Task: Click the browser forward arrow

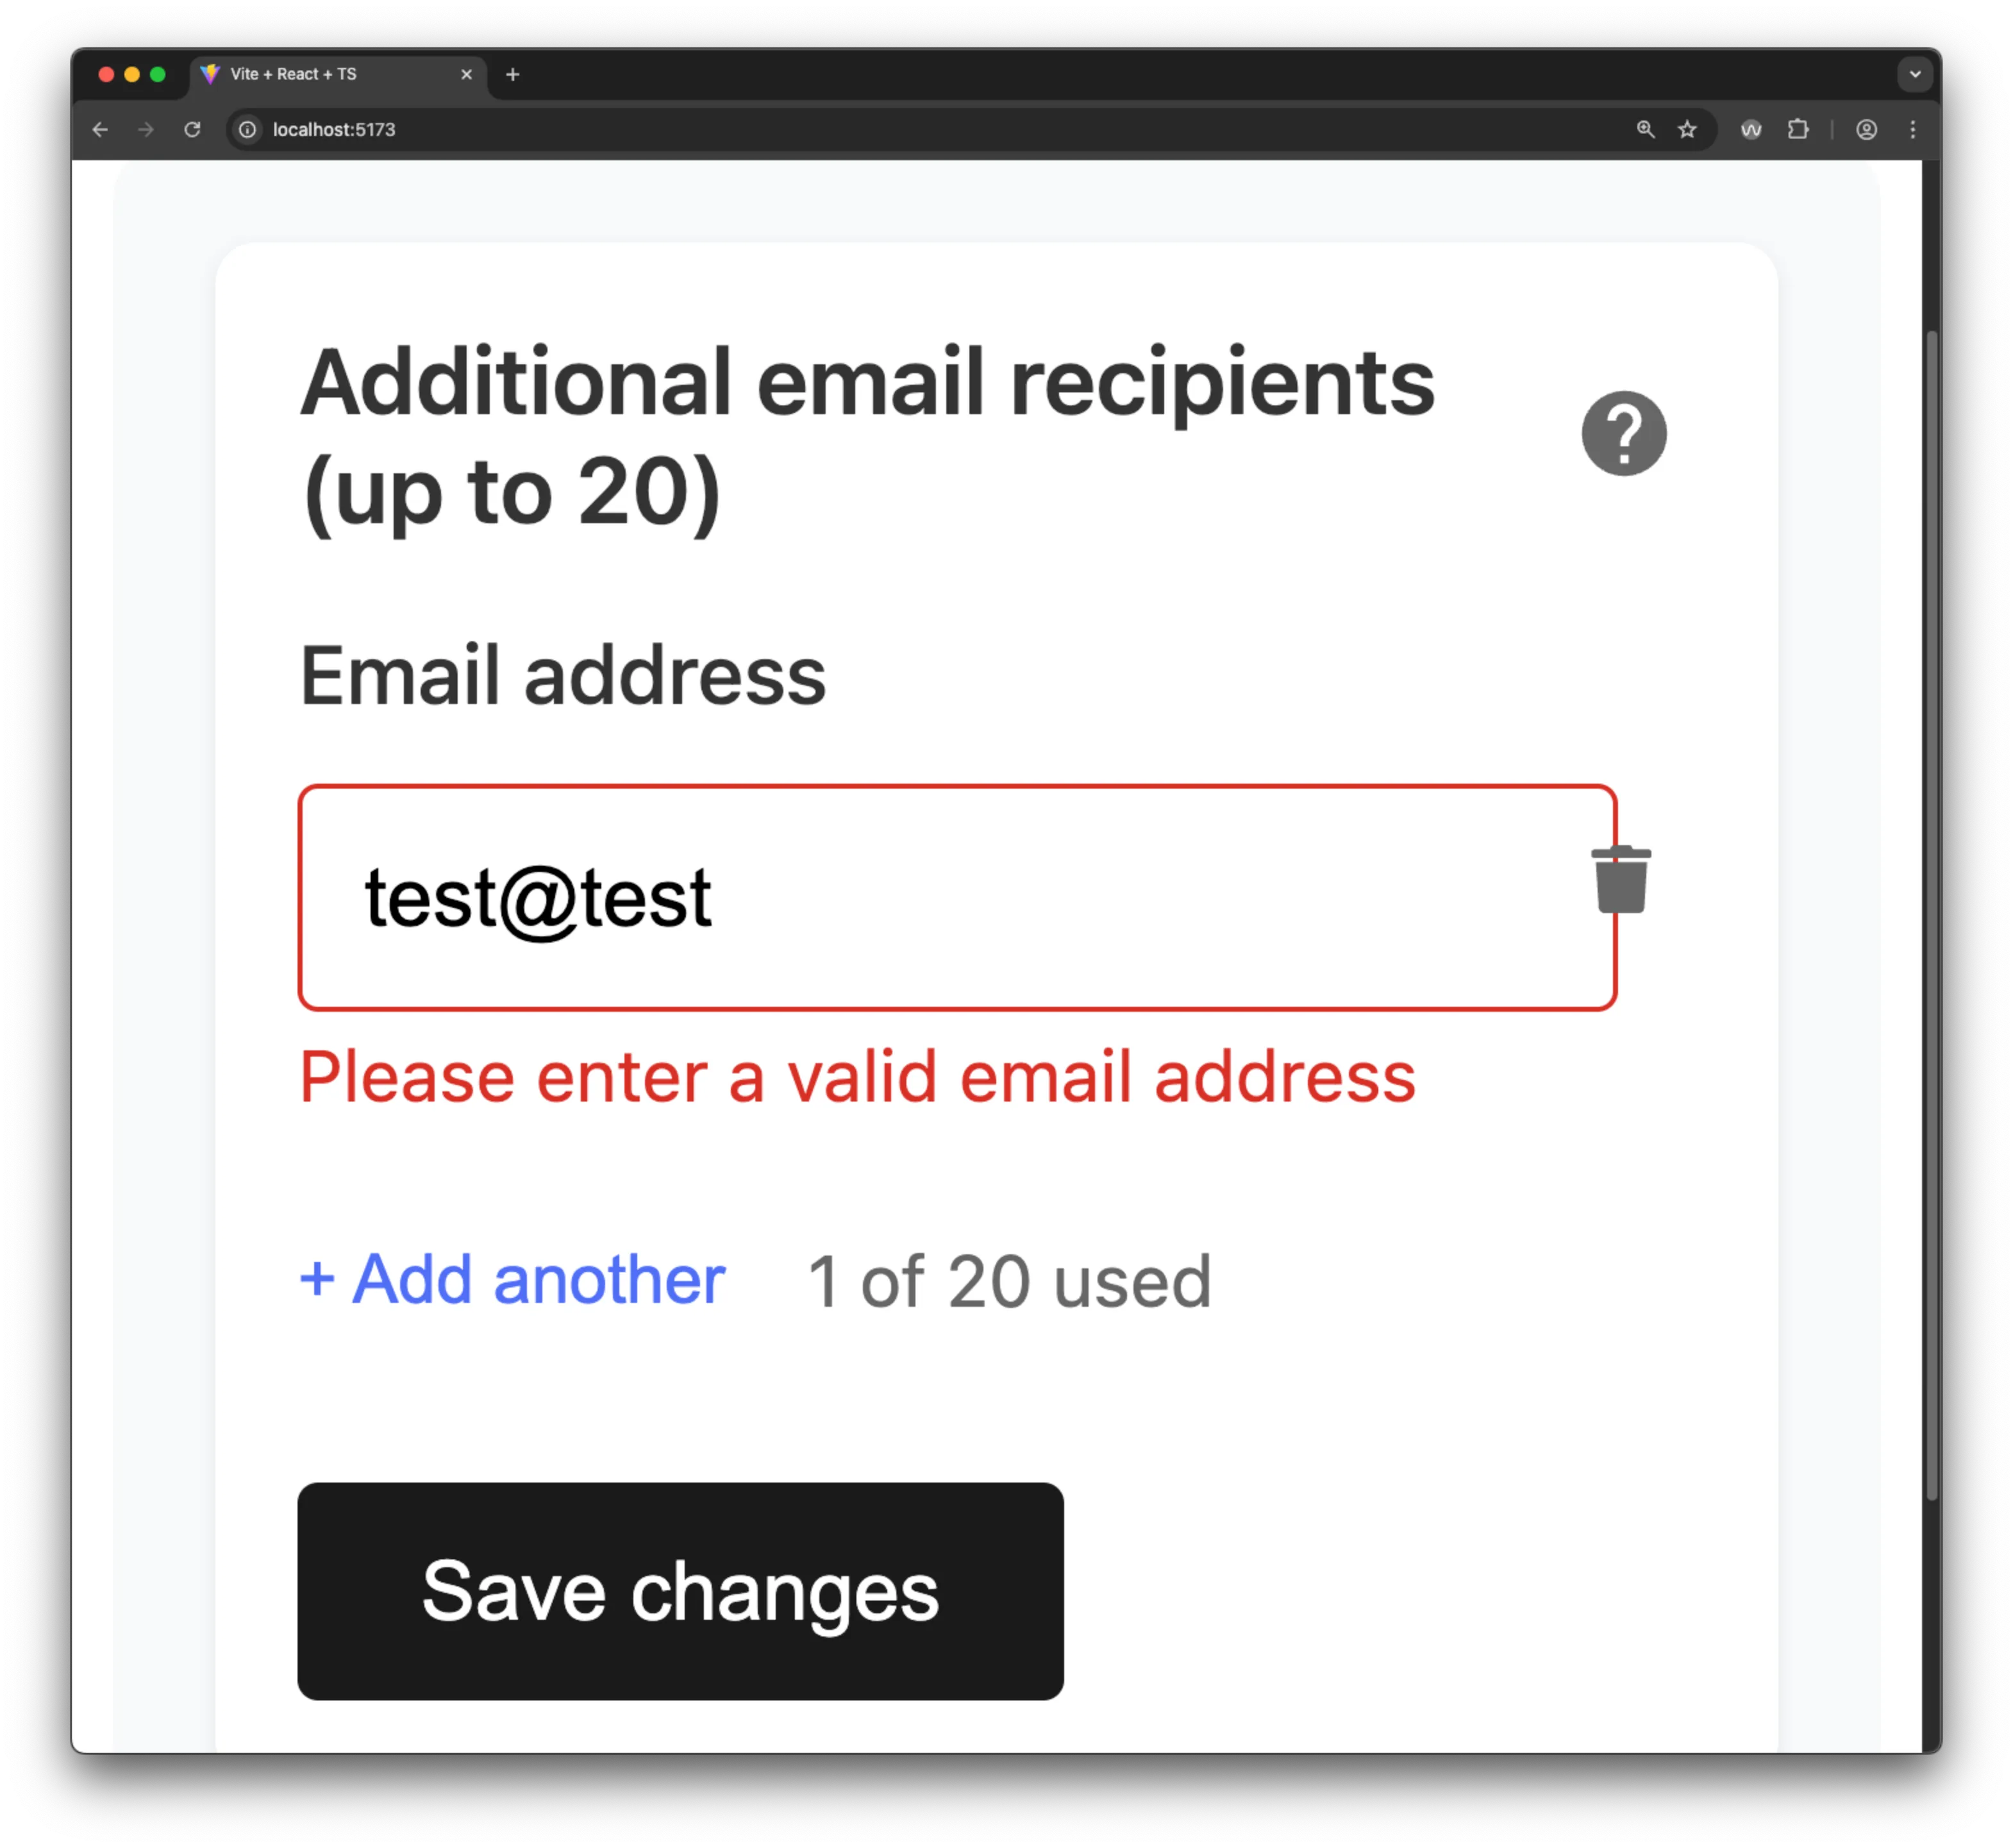Action: click(x=146, y=129)
